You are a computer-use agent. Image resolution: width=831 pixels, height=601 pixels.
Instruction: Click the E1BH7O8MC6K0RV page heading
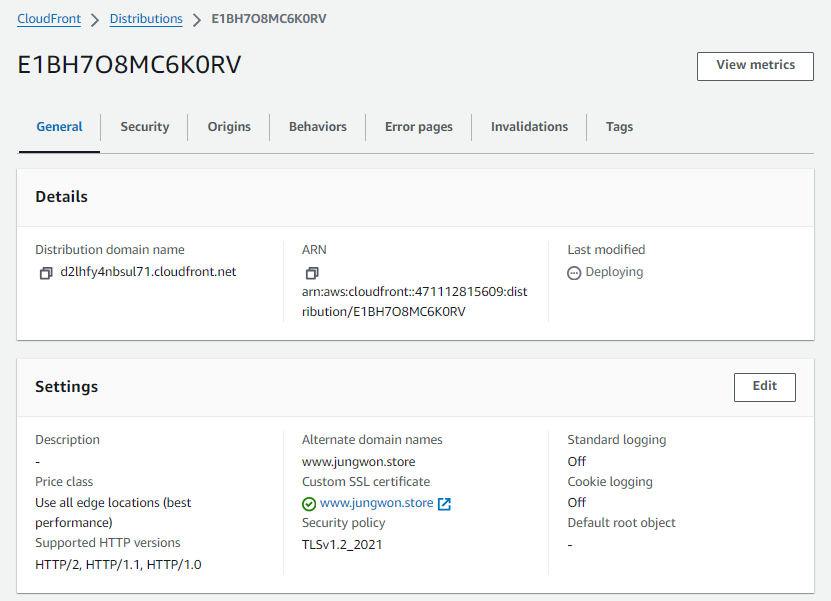point(129,65)
